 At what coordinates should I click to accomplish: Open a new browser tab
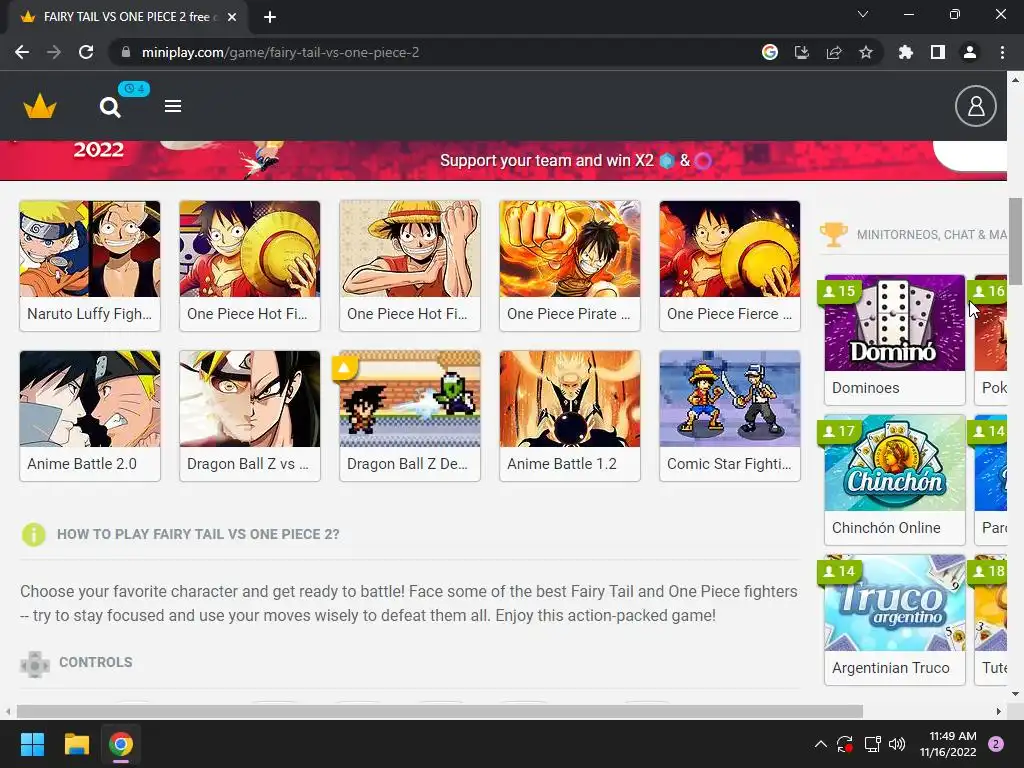point(270,17)
